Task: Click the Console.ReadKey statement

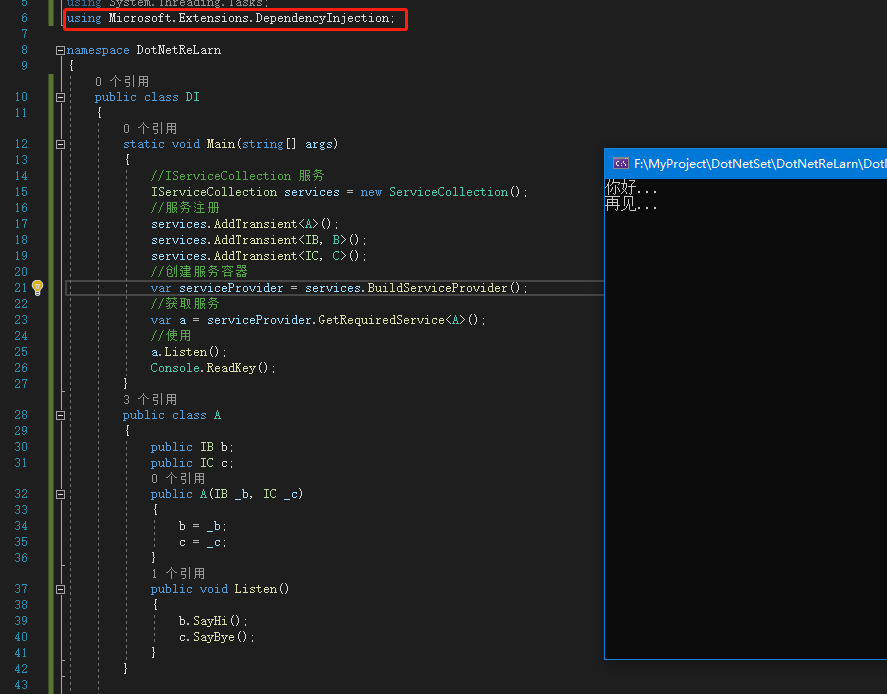Action: coord(212,368)
